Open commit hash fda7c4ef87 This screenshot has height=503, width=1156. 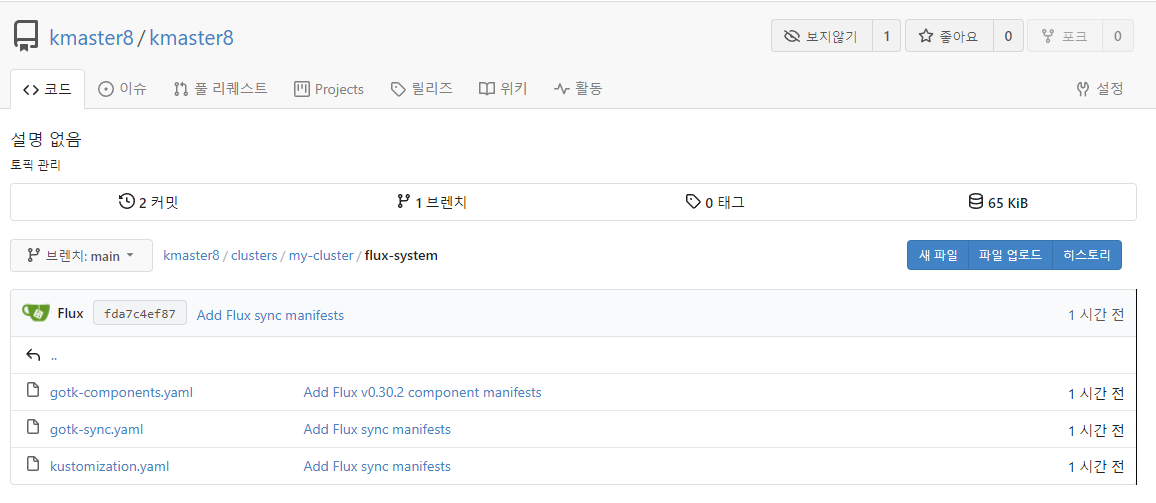(x=140, y=314)
